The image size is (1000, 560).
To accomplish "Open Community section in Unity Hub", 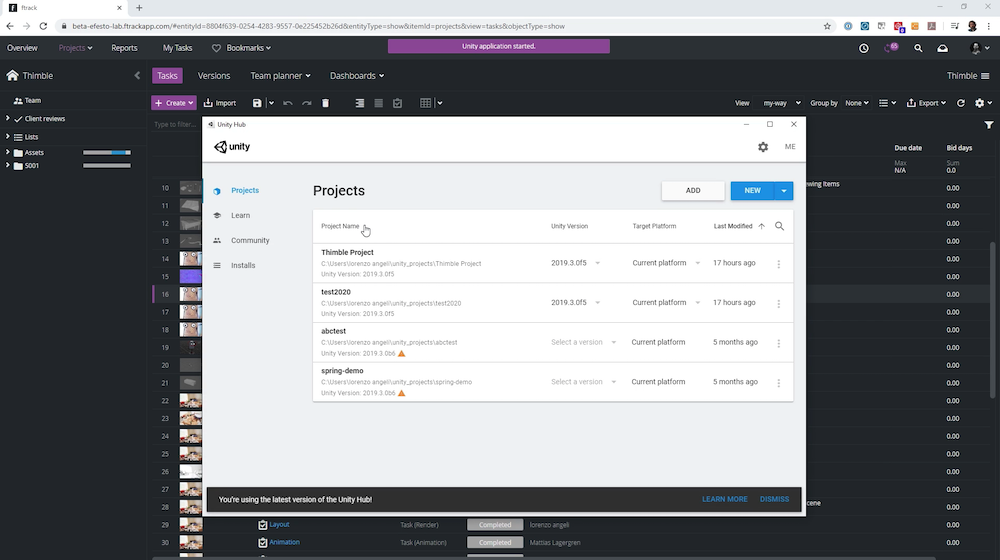I will (250, 240).
